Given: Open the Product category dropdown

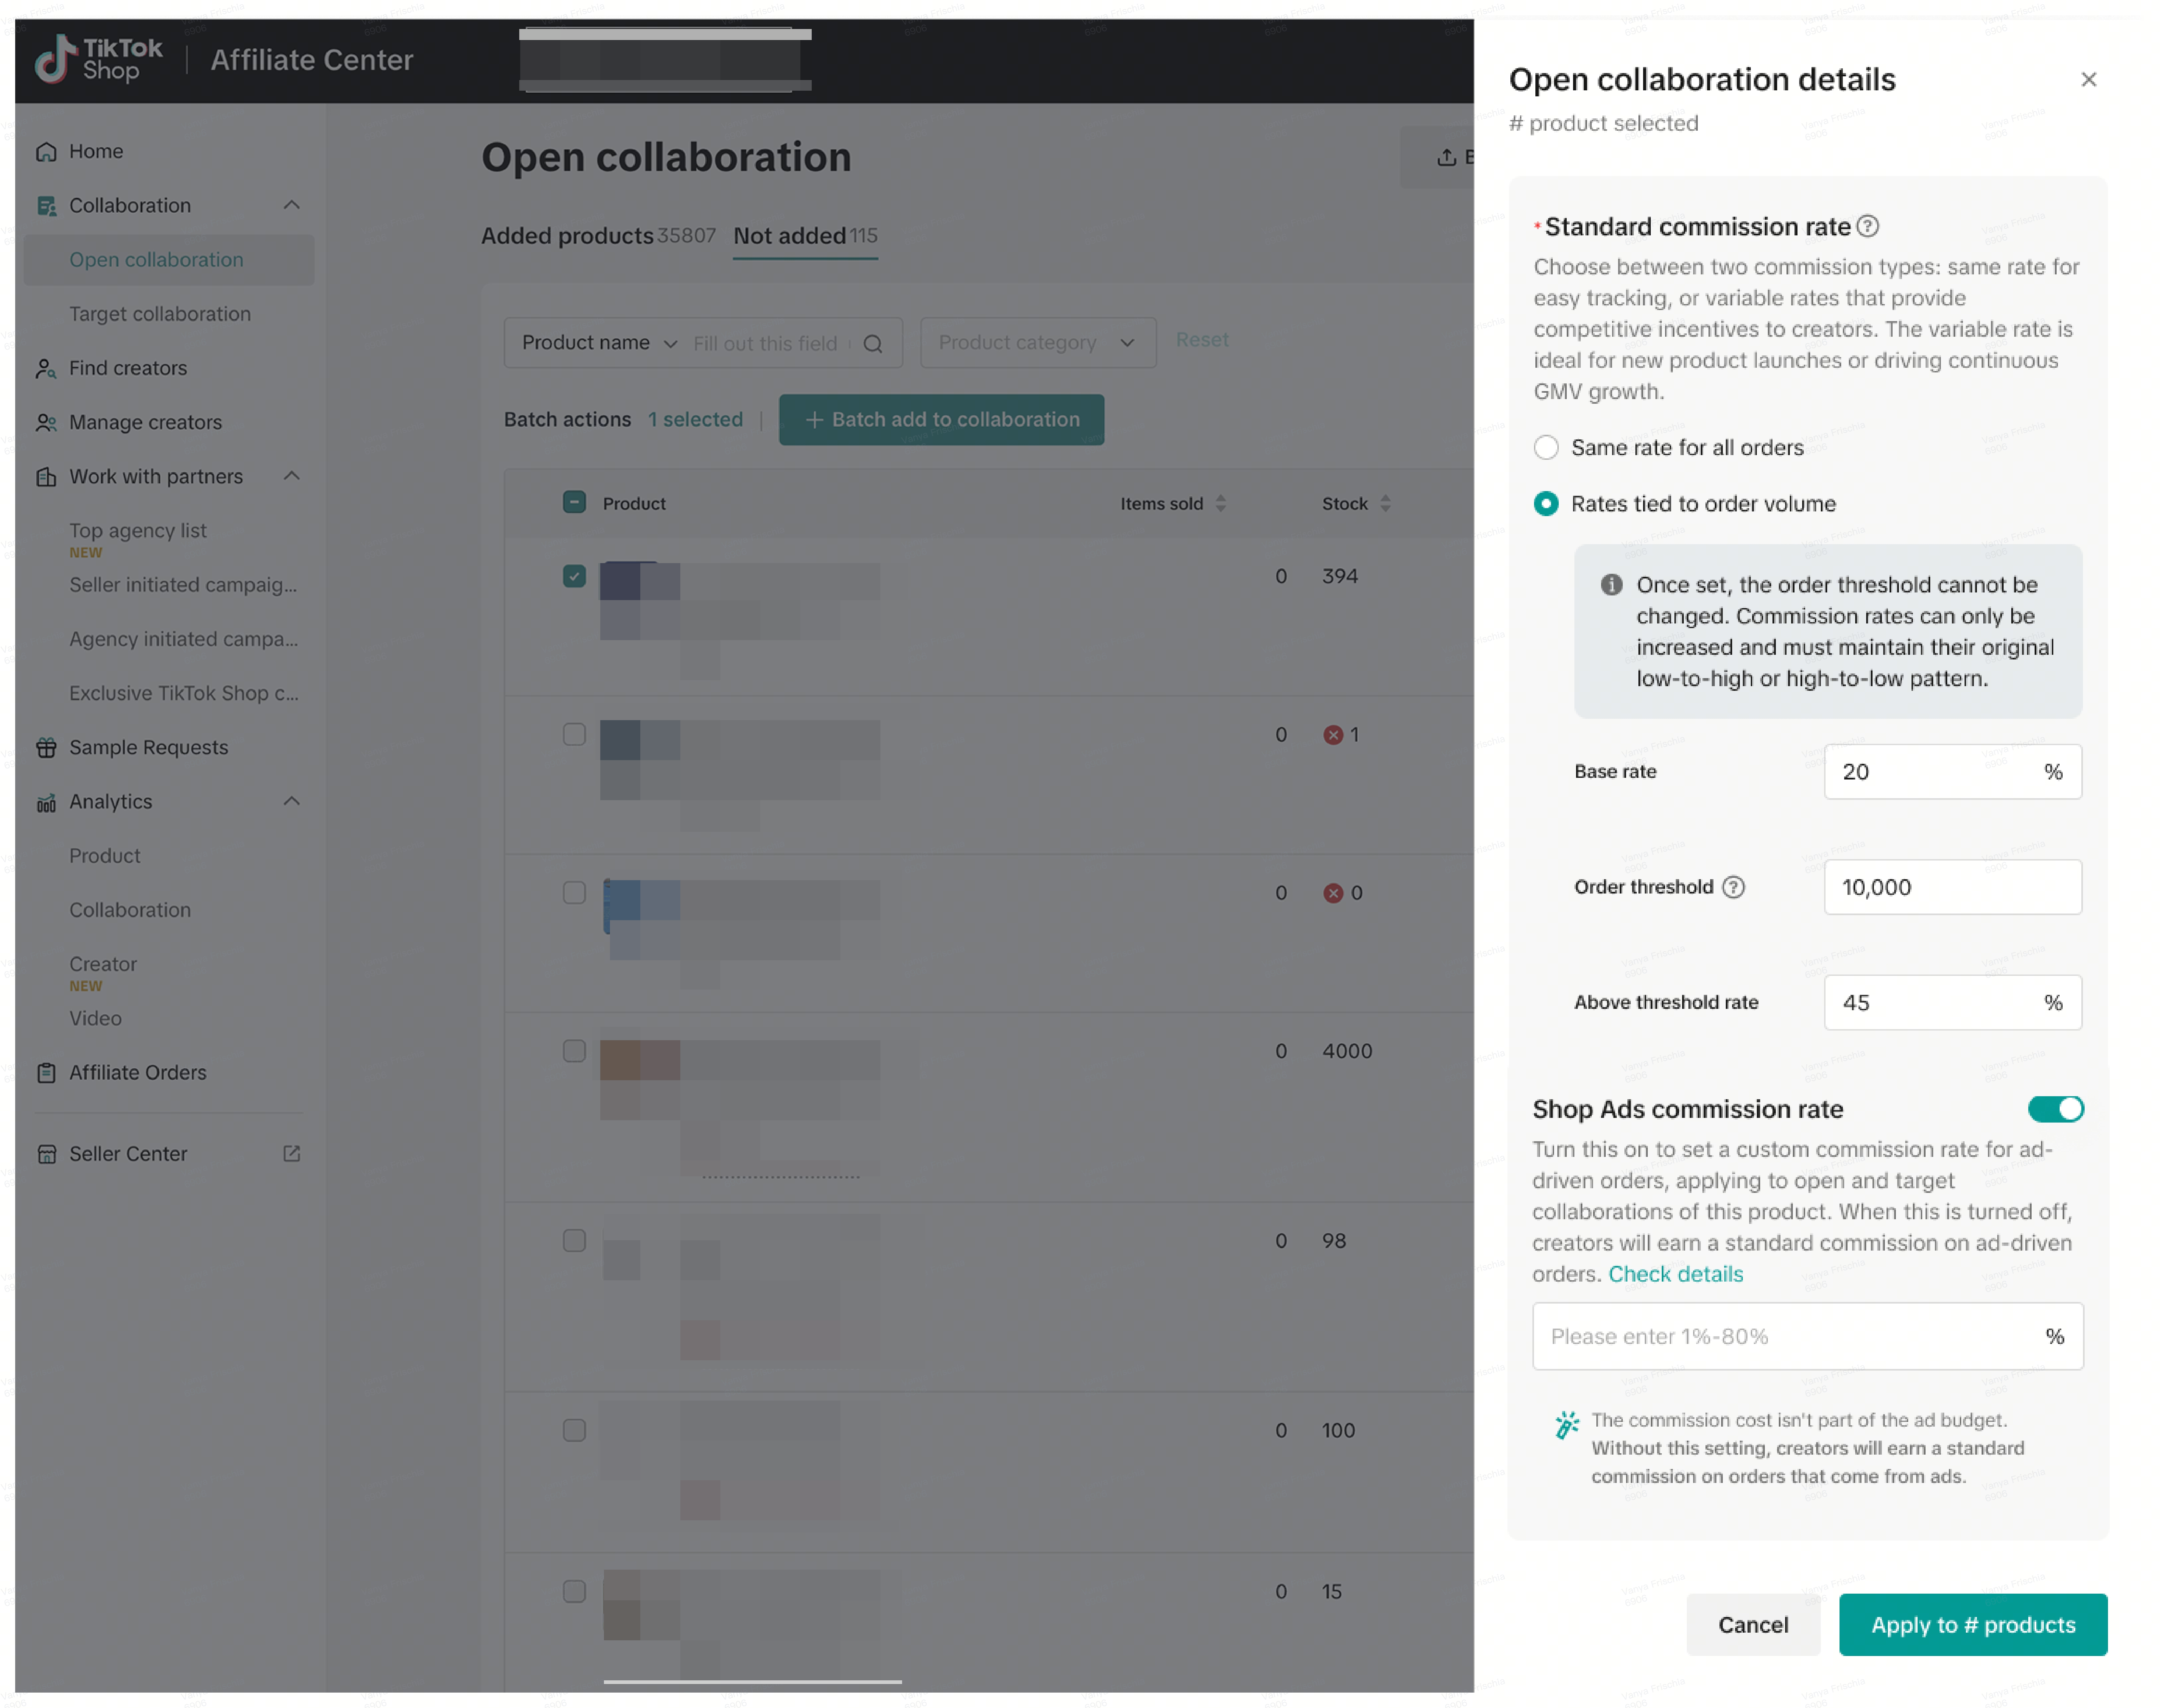Looking at the screenshot, I should click(x=1037, y=343).
